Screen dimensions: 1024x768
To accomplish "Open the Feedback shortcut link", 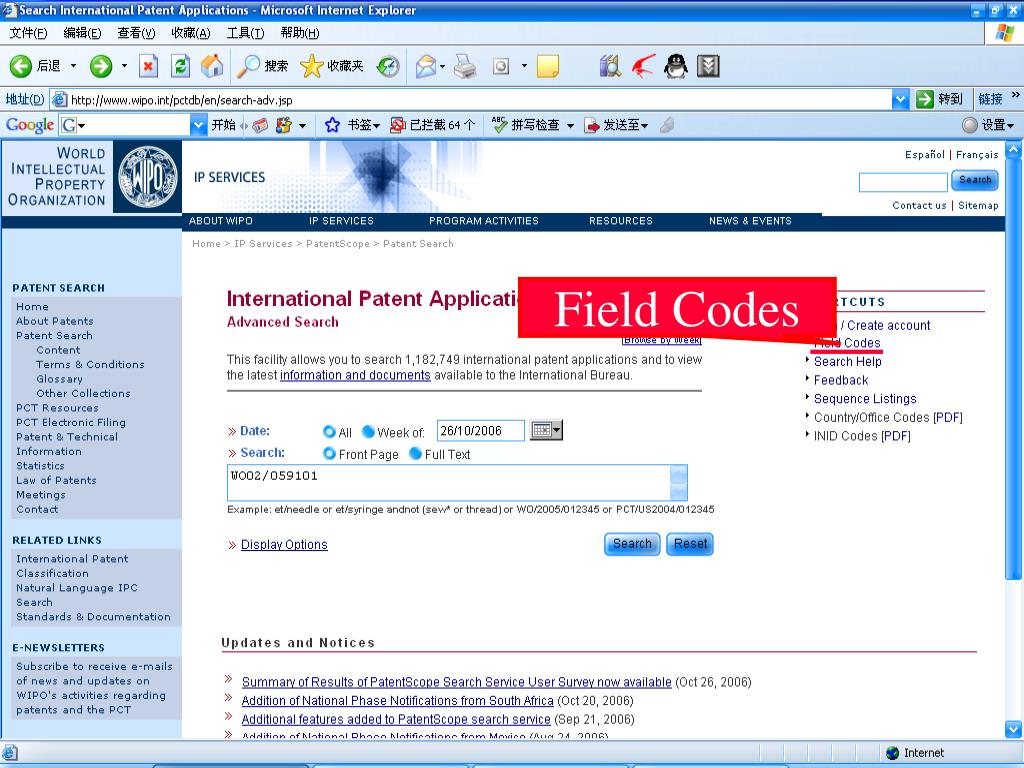I will pos(841,380).
